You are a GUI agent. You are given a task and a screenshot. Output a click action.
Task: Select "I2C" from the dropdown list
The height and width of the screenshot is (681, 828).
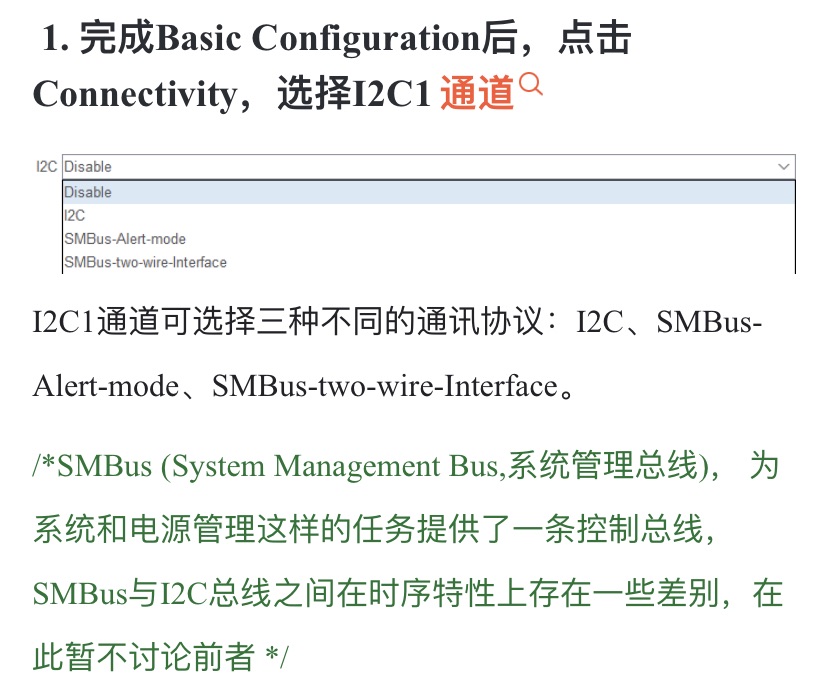pyautogui.click(x=75, y=215)
